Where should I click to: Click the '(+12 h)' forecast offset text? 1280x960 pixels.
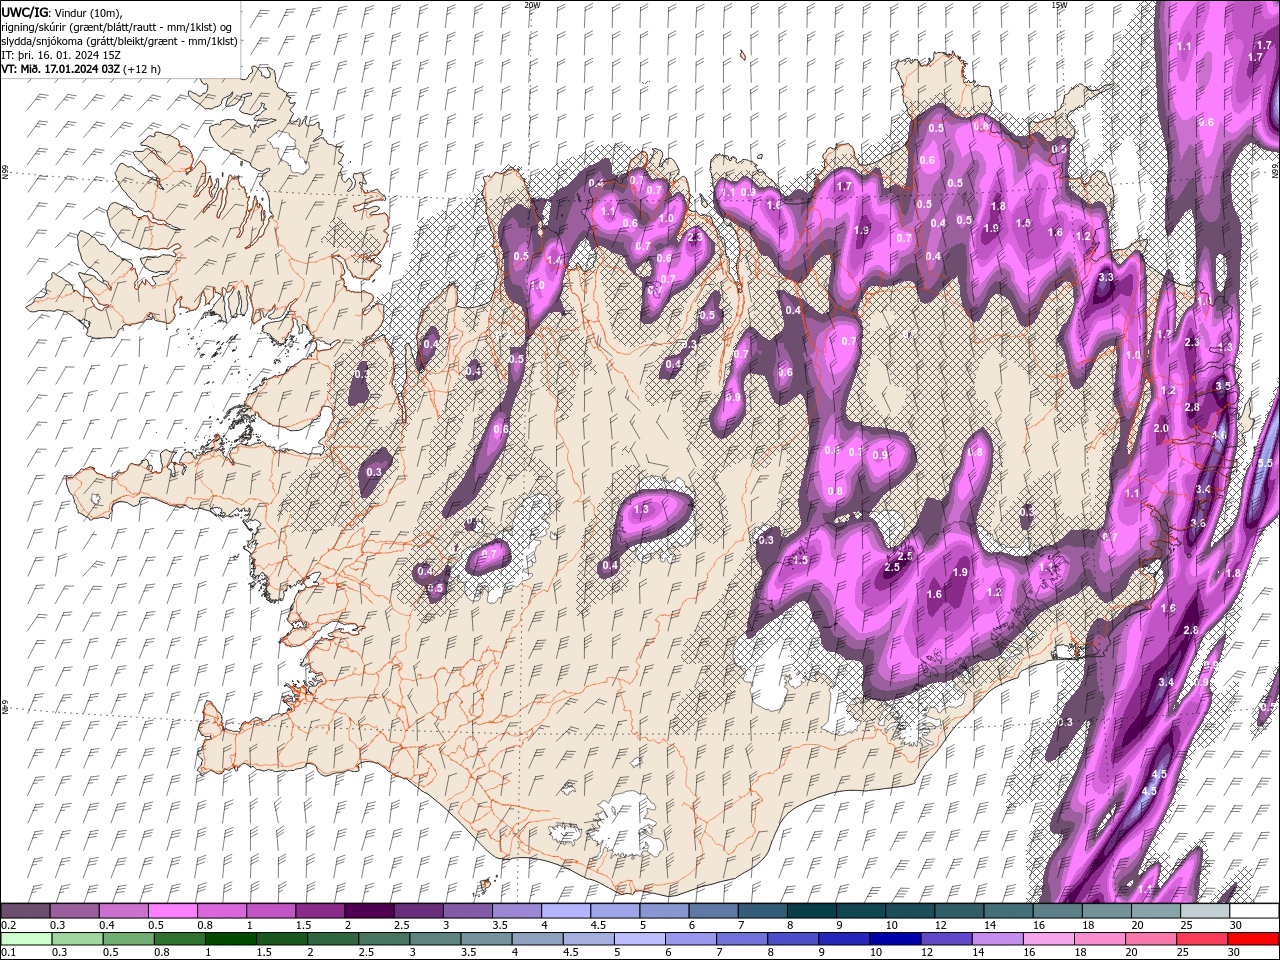141,69
